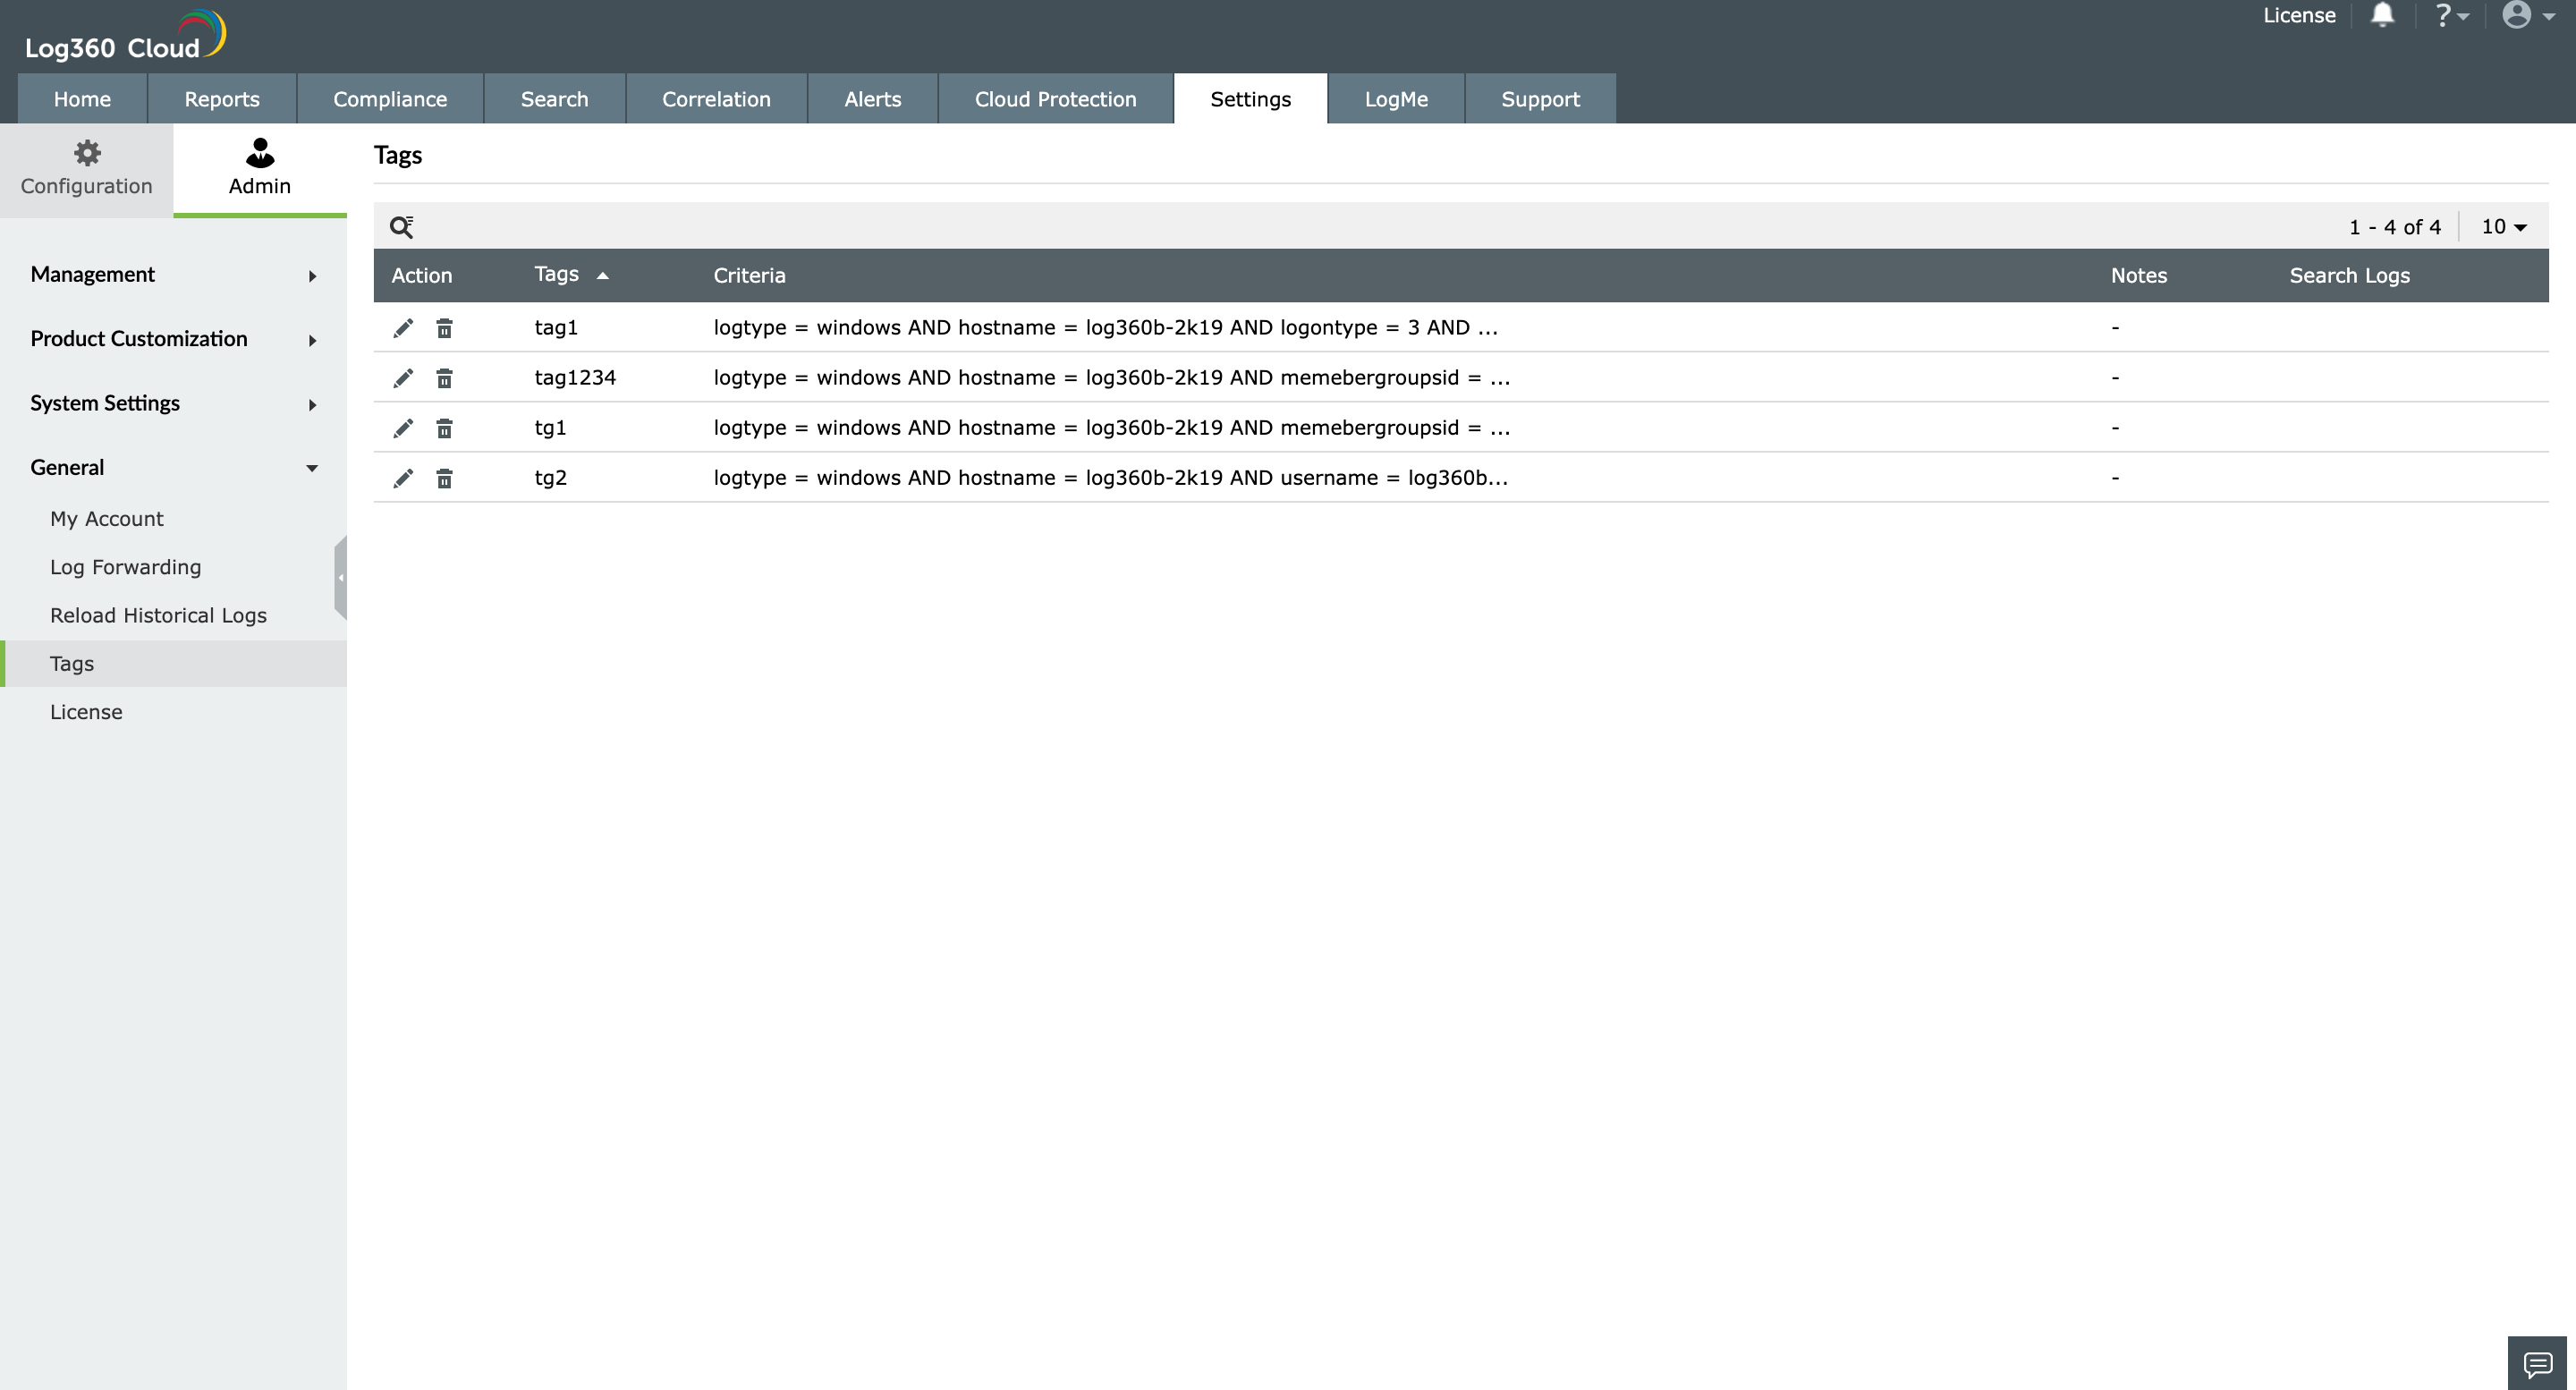Open the table search icon
The width and height of the screenshot is (2576, 1390).
(x=401, y=227)
